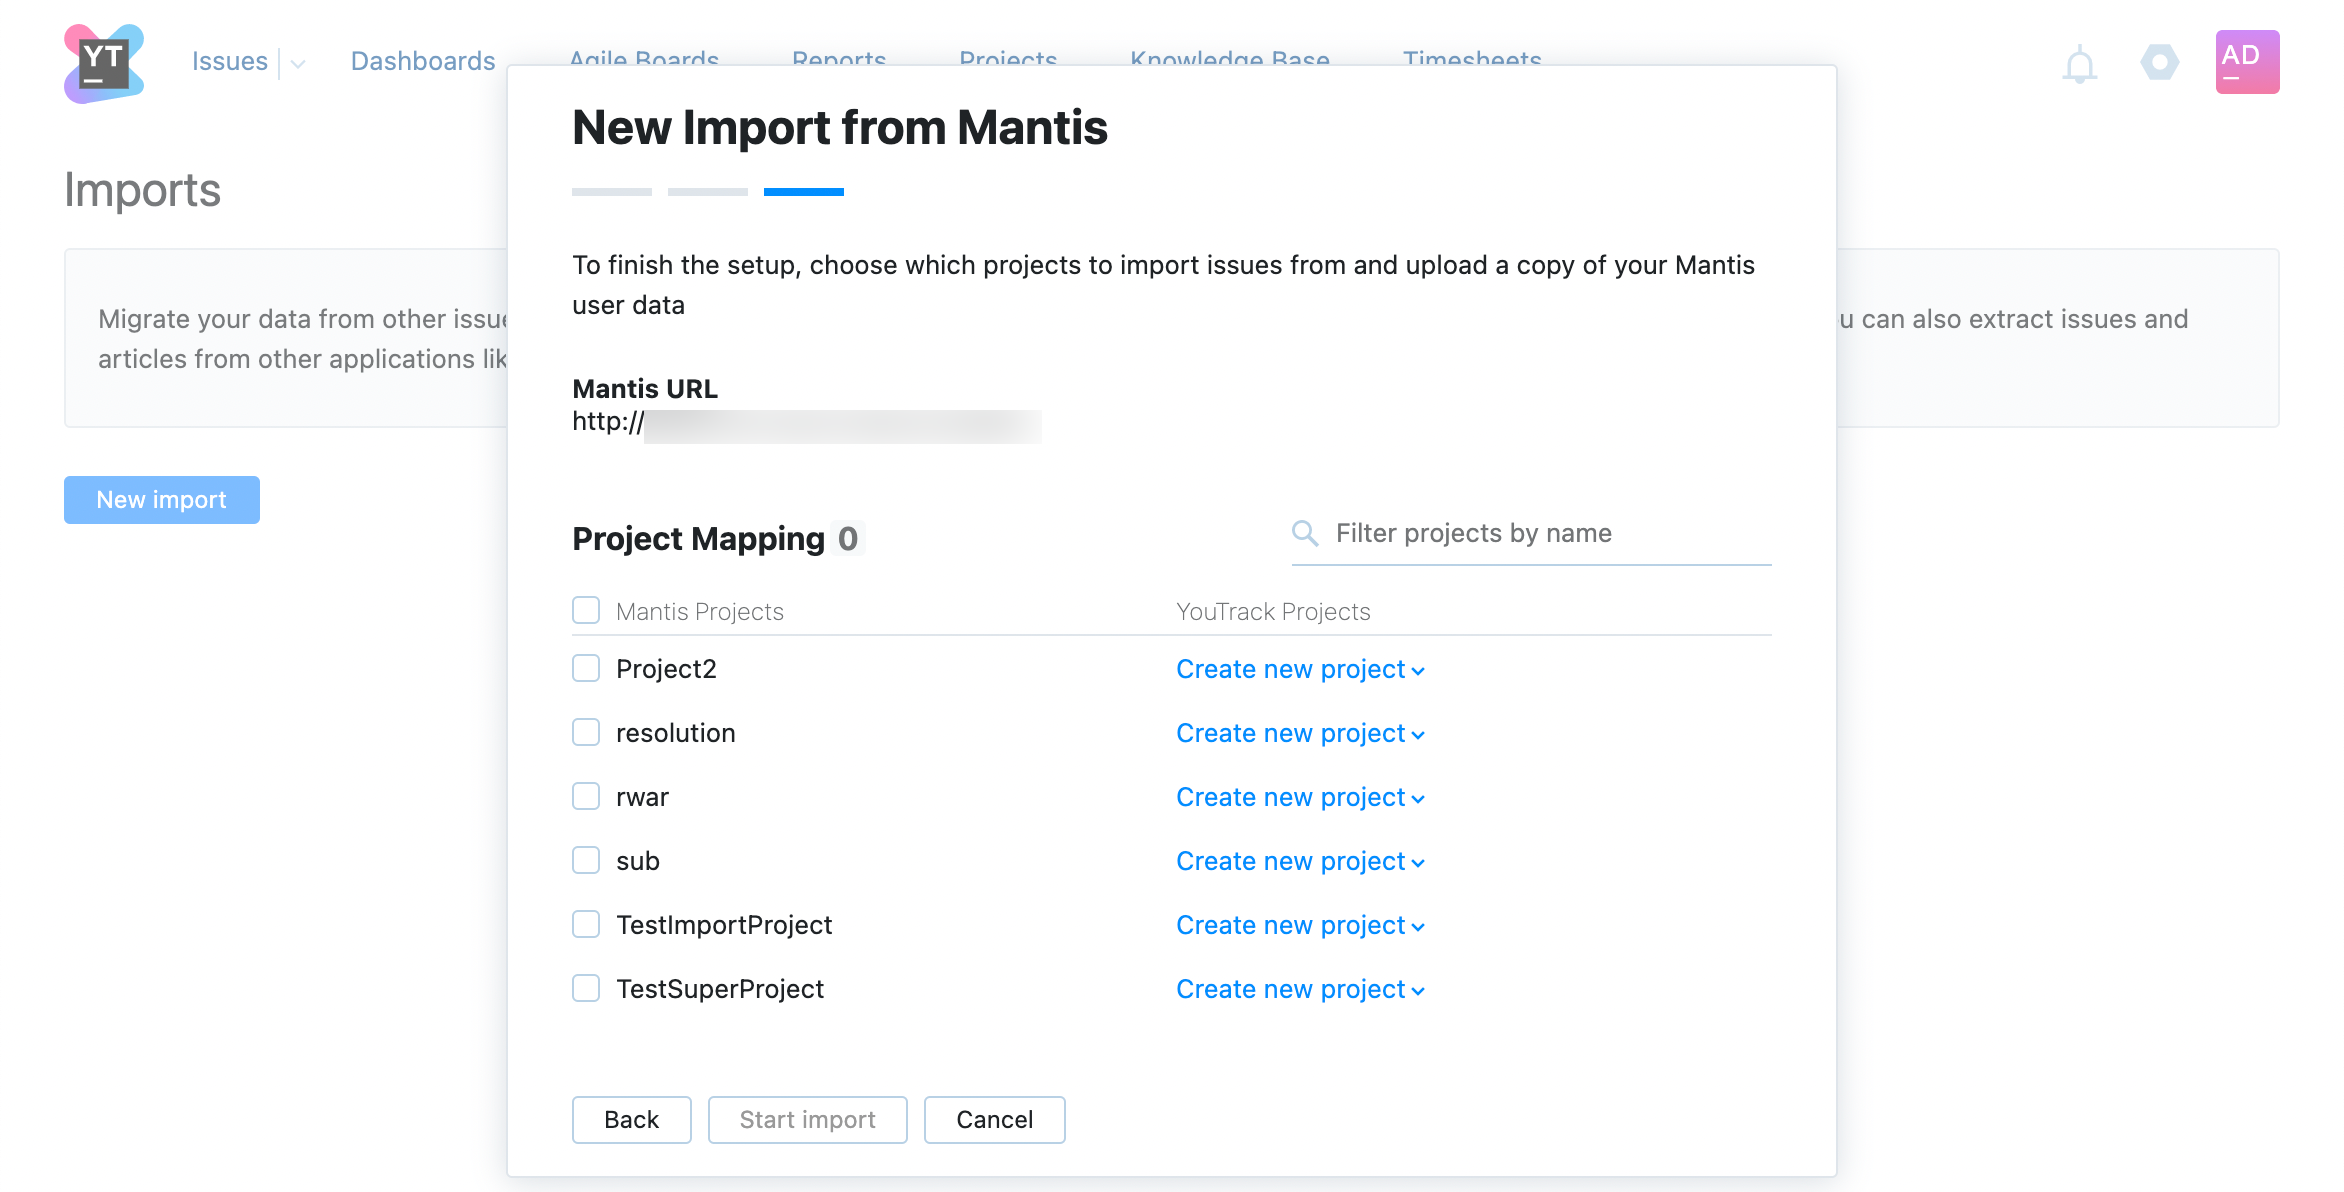Viewport: 2344px width, 1192px height.
Task: Open Projects menu item
Action: coord(1008,57)
